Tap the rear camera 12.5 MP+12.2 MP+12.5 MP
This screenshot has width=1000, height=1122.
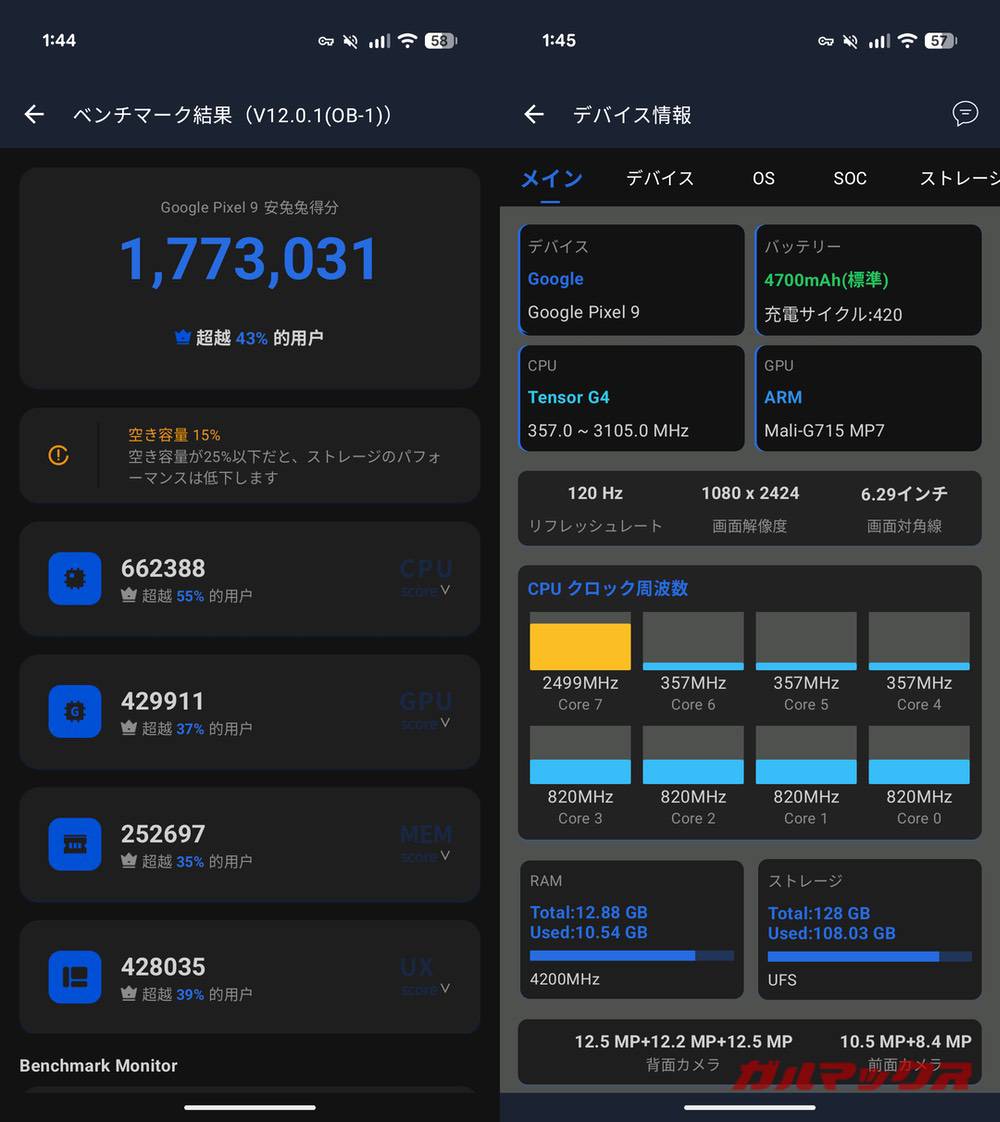pos(683,1042)
